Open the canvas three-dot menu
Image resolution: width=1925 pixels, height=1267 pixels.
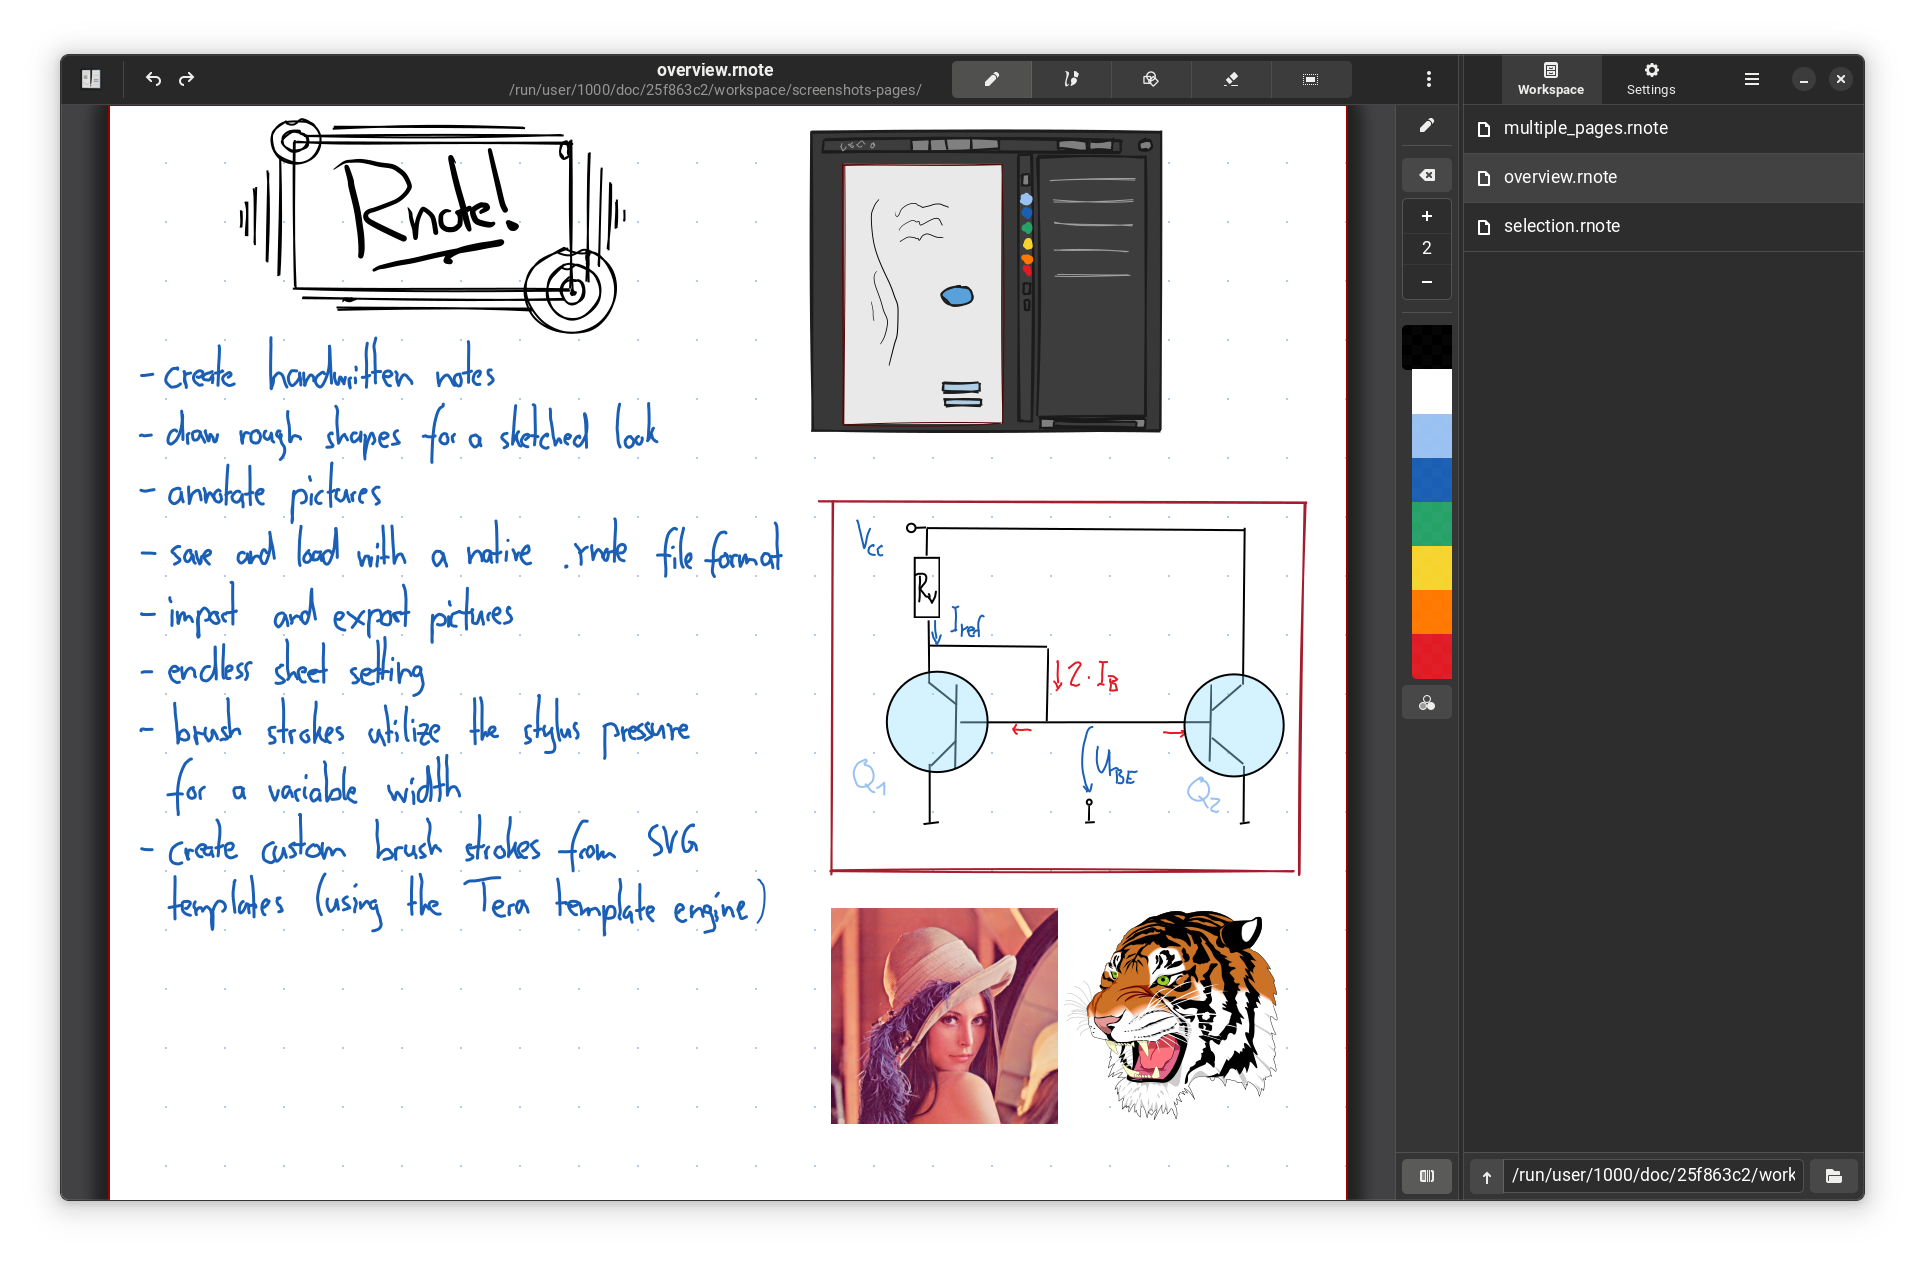[1428, 79]
